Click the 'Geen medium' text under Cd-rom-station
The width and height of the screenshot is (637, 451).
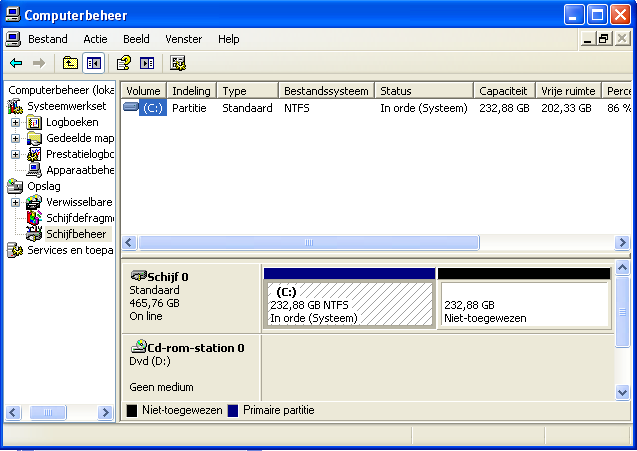161,387
